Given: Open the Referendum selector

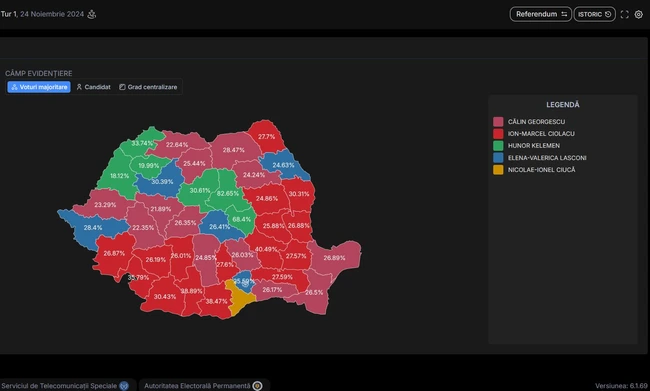Looking at the screenshot, I should pos(541,14).
